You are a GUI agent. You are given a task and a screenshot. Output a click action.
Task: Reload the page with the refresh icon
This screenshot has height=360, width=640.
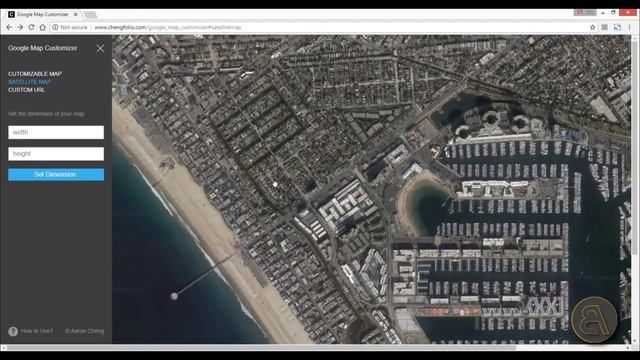coord(31,27)
